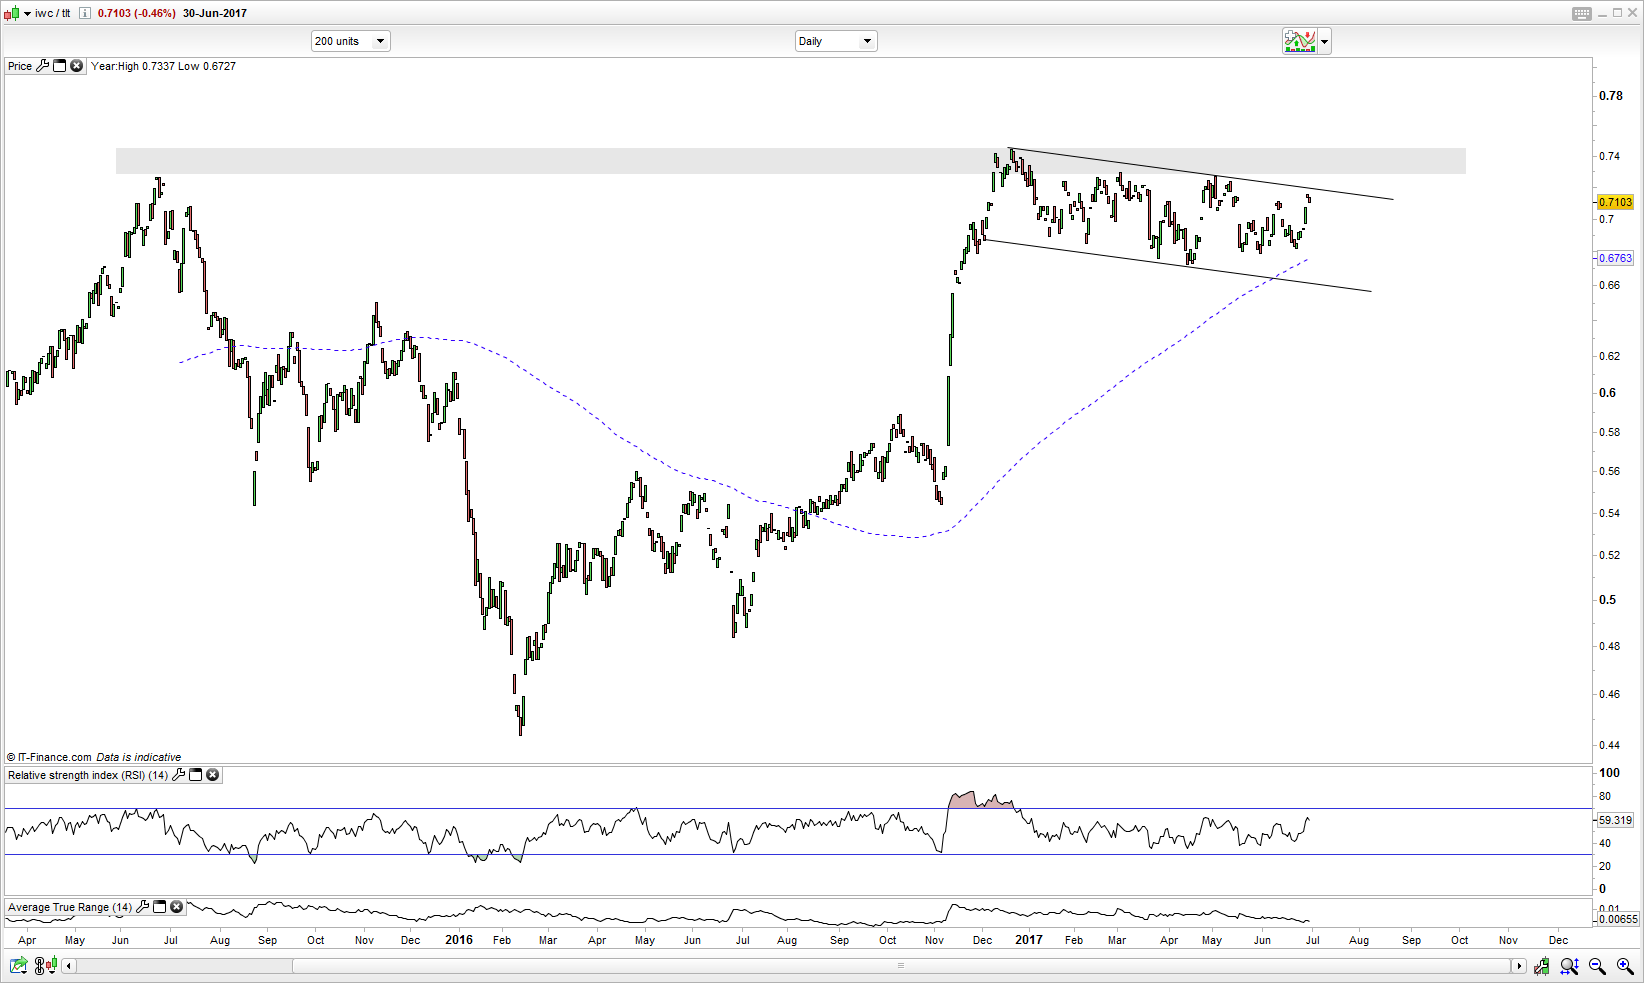Maximize the Average True Range panel
This screenshot has height=983, width=1644.
(160, 907)
